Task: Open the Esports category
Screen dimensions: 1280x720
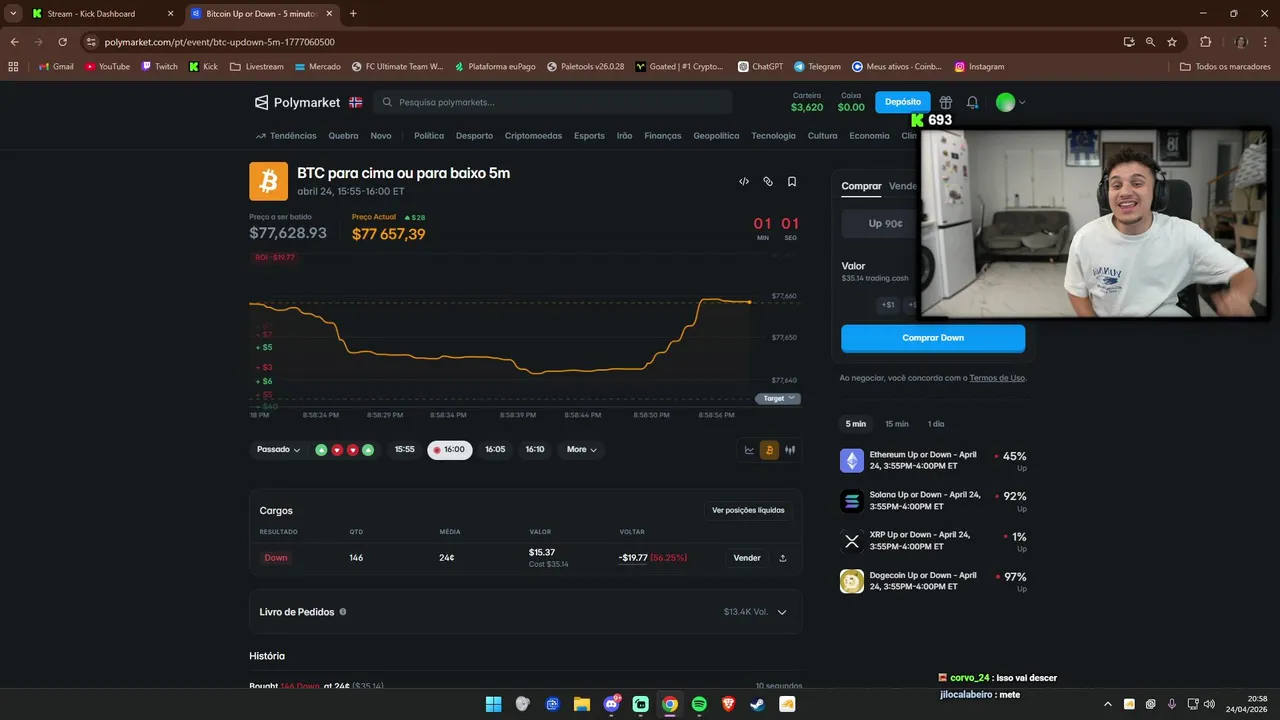Action: (589, 136)
